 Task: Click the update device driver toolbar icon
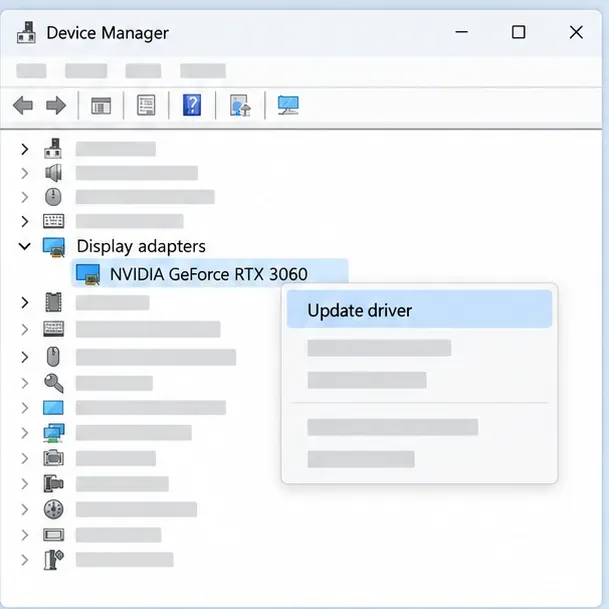240,105
